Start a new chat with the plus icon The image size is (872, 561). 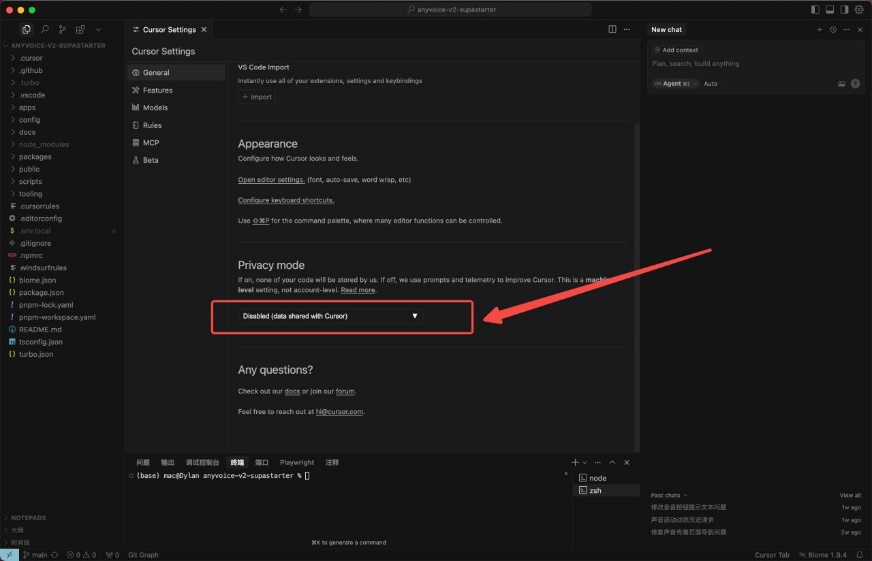820,30
